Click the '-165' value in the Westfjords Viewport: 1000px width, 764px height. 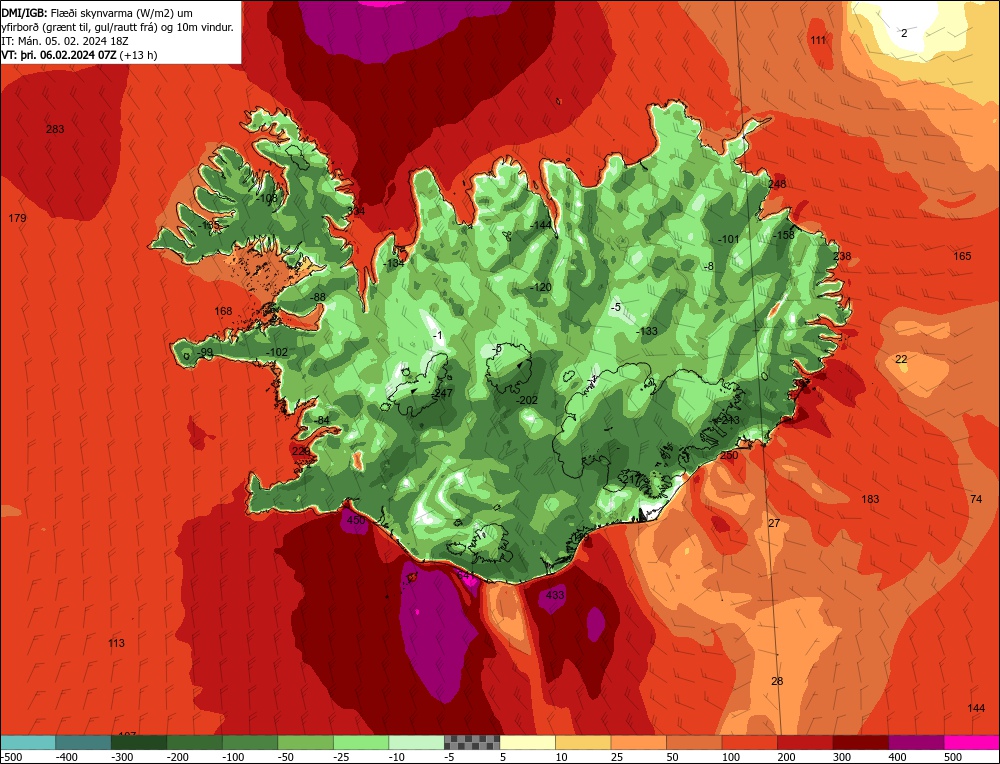click(208, 225)
